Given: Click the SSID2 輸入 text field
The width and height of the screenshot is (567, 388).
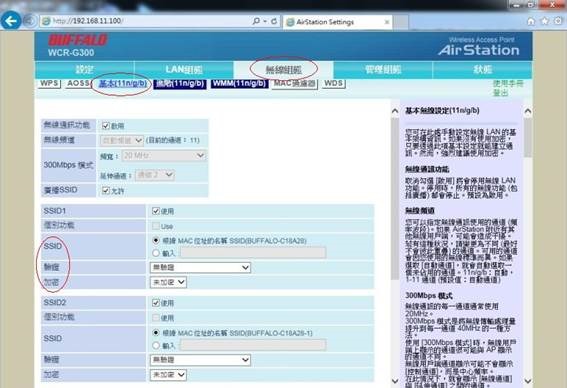Looking at the screenshot, I should coord(253,345).
